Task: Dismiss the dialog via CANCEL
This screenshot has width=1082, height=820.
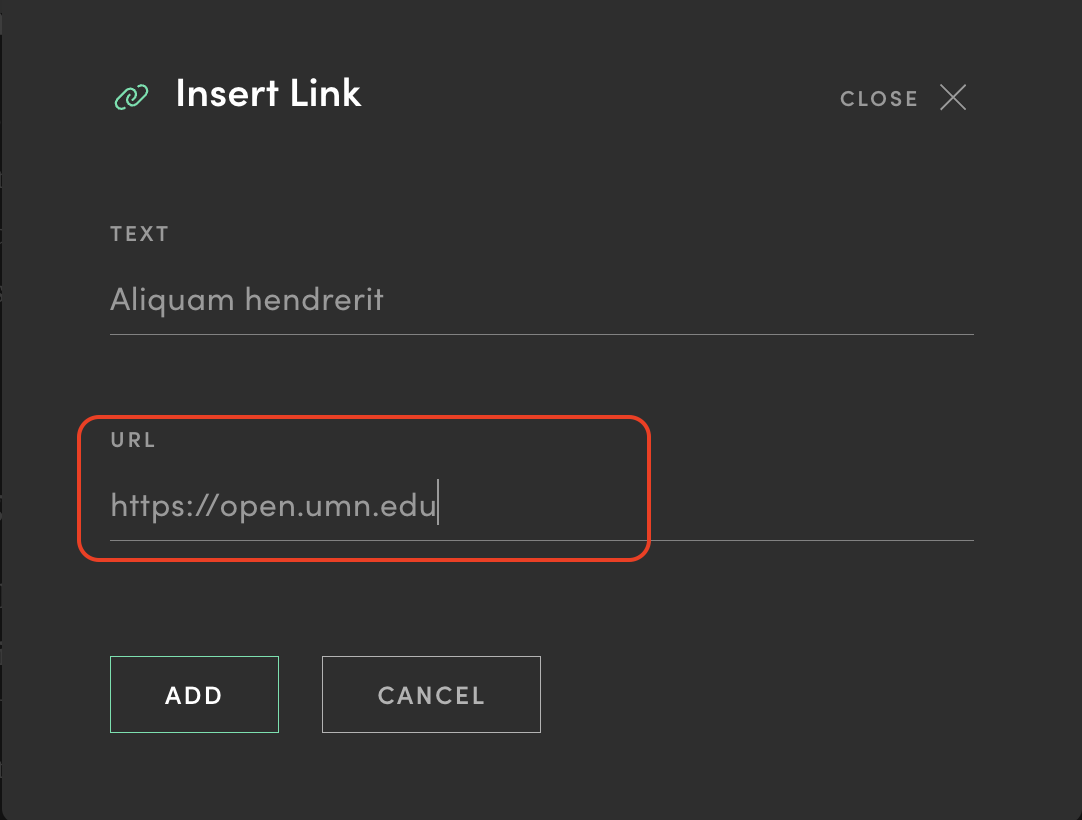Action: [x=430, y=694]
